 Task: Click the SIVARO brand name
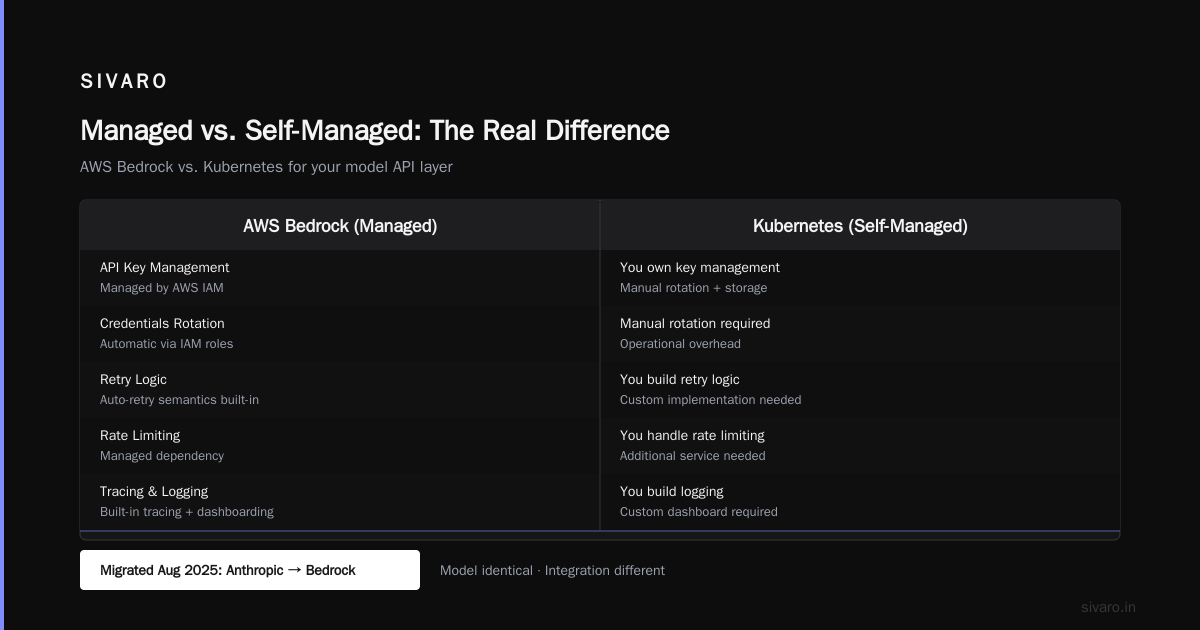(124, 82)
